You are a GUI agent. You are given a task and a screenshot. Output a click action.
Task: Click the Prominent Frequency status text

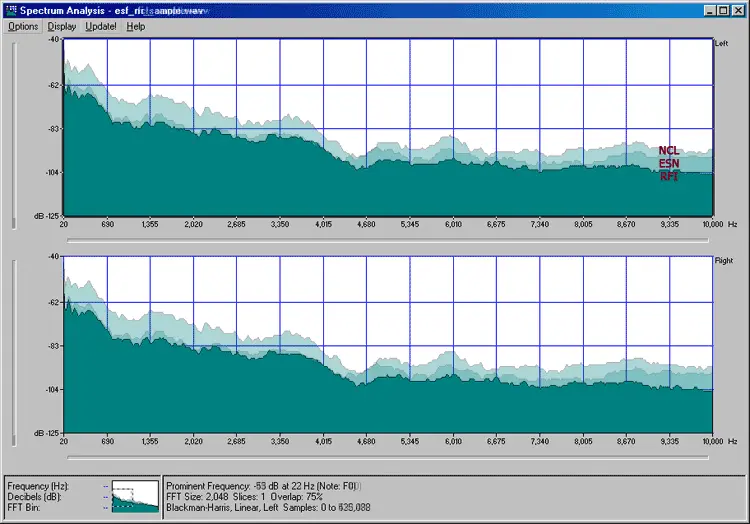[263, 486]
